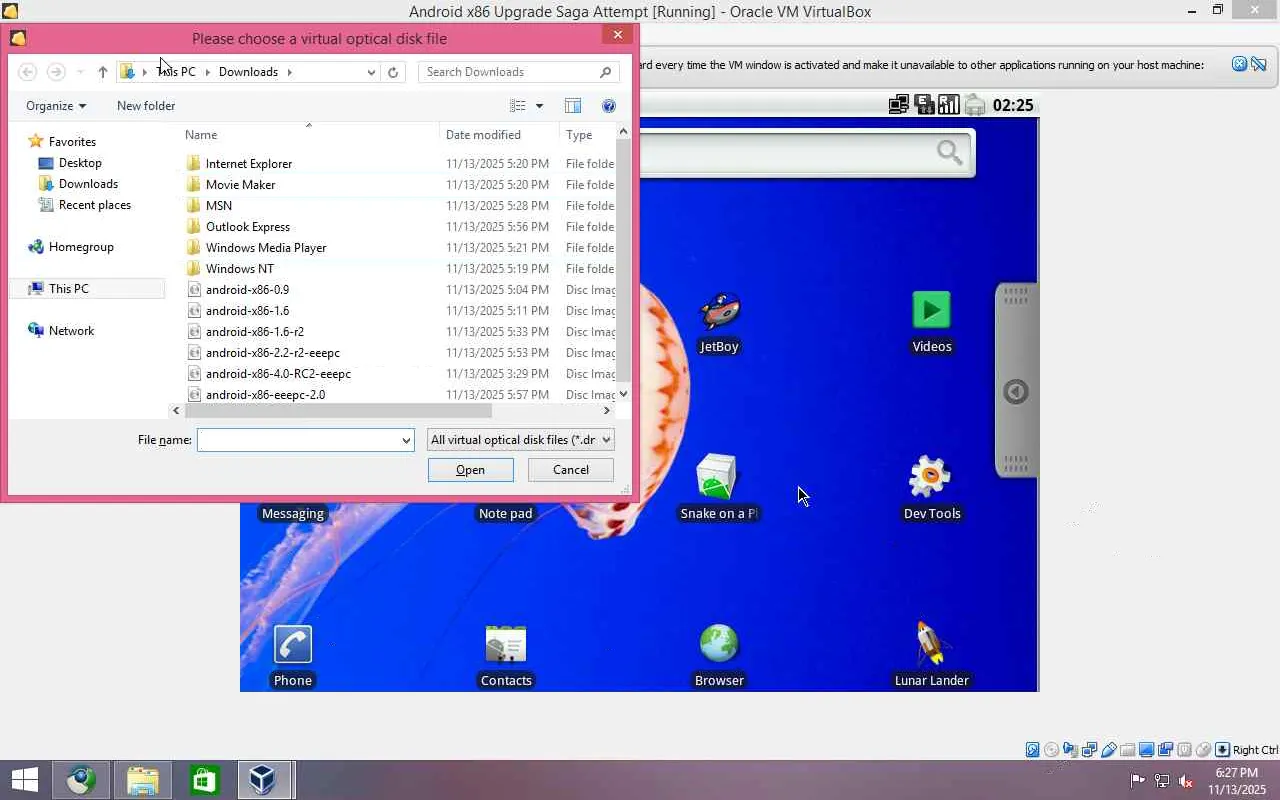
Task: Click the keyboard capture arrow indicator
Action: (1222, 750)
